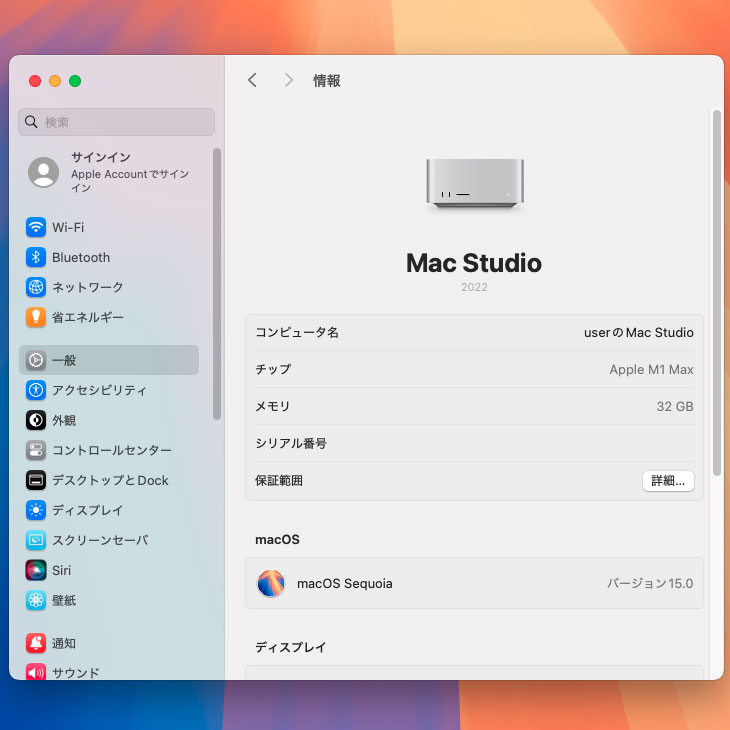This screenshot has width=730, height=730.
Task: Open Wi-Fi settings icon in sidebar
Action: coord(36,227)
